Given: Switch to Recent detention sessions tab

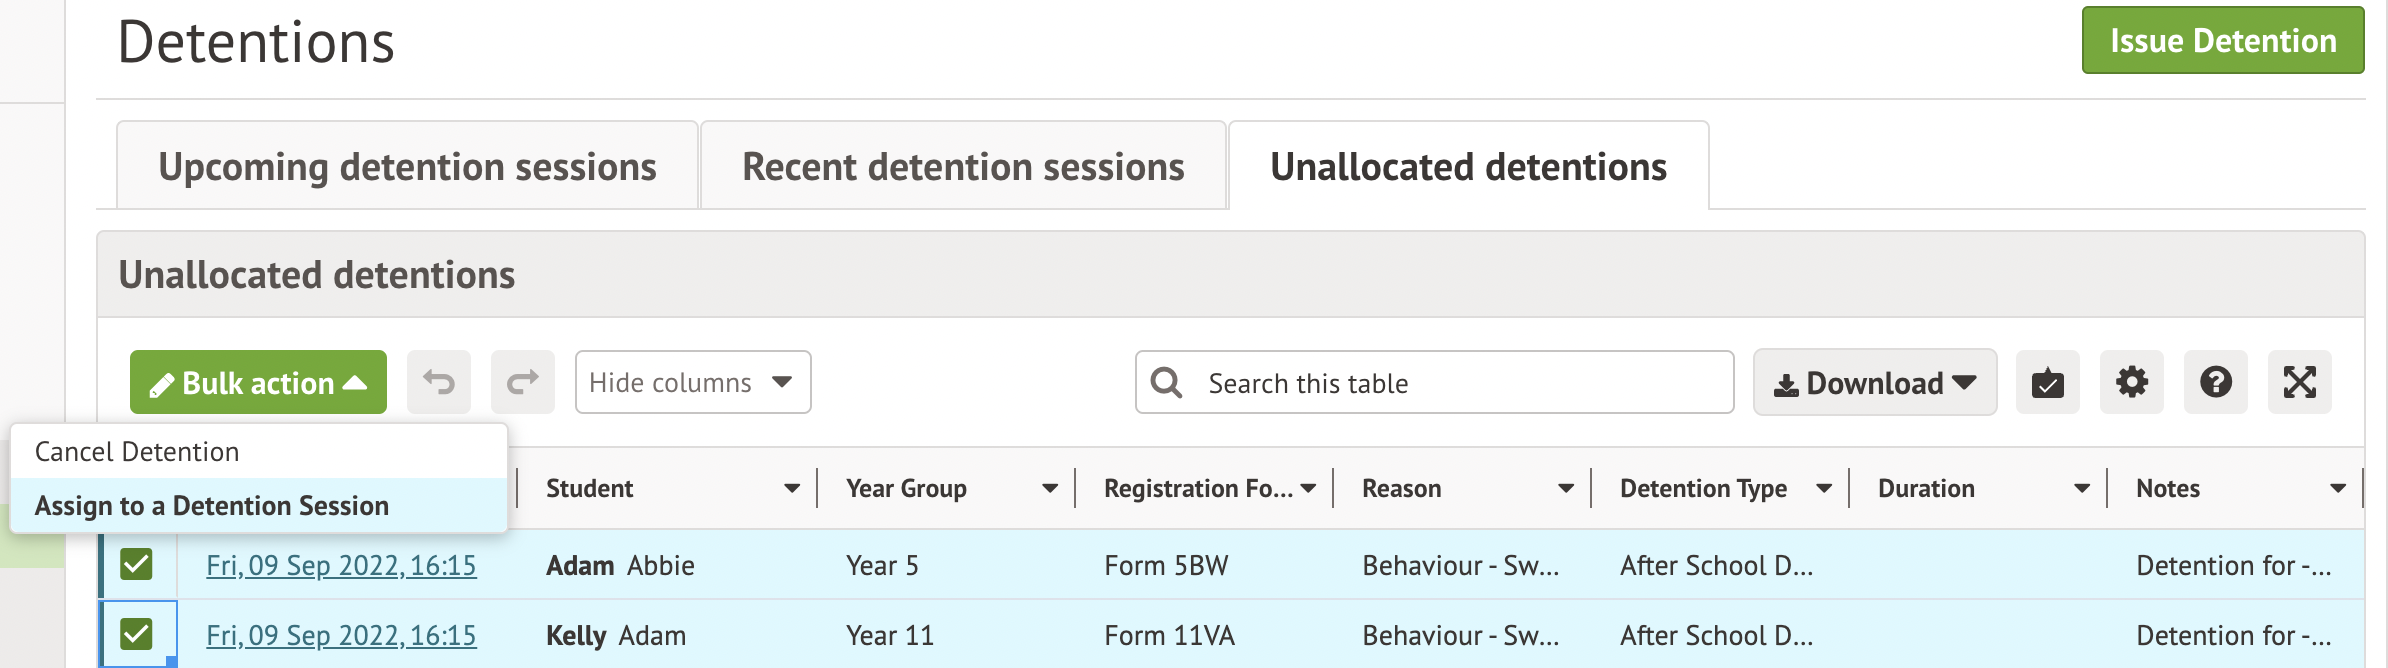Looking at the screenshot, I should tap(963, 167).
